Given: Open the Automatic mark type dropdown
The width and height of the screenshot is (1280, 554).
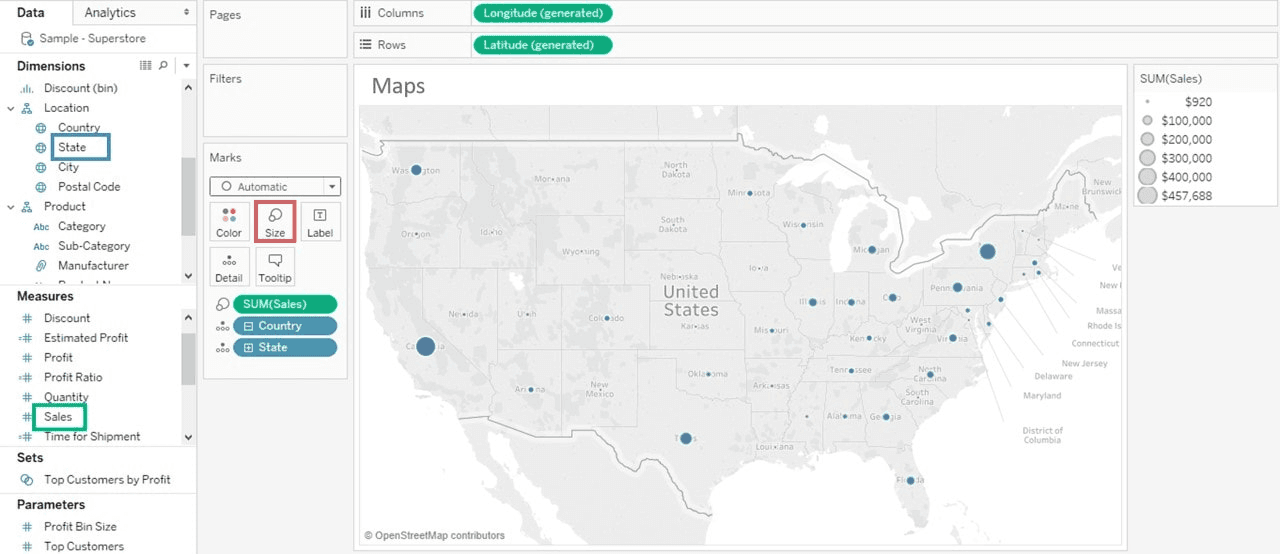Looking at the screenshot, I should click(275, 187).
